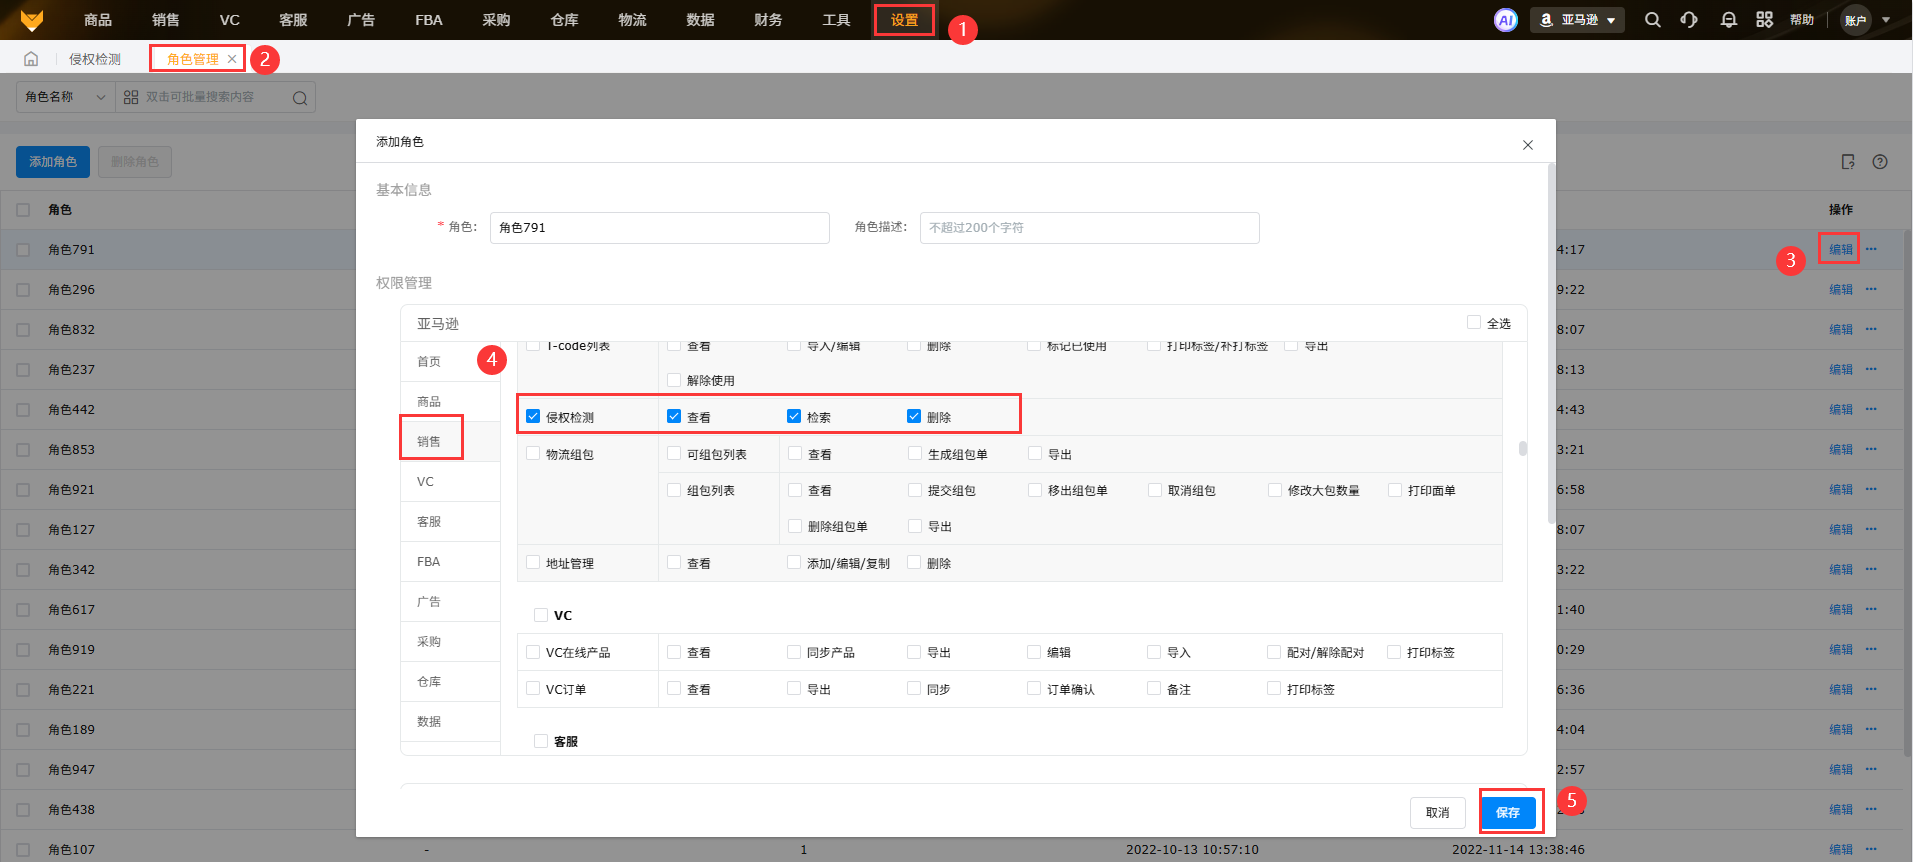Click the help question mark icon
This screenshot has height=862, width=1913.
coord(1880,162)
